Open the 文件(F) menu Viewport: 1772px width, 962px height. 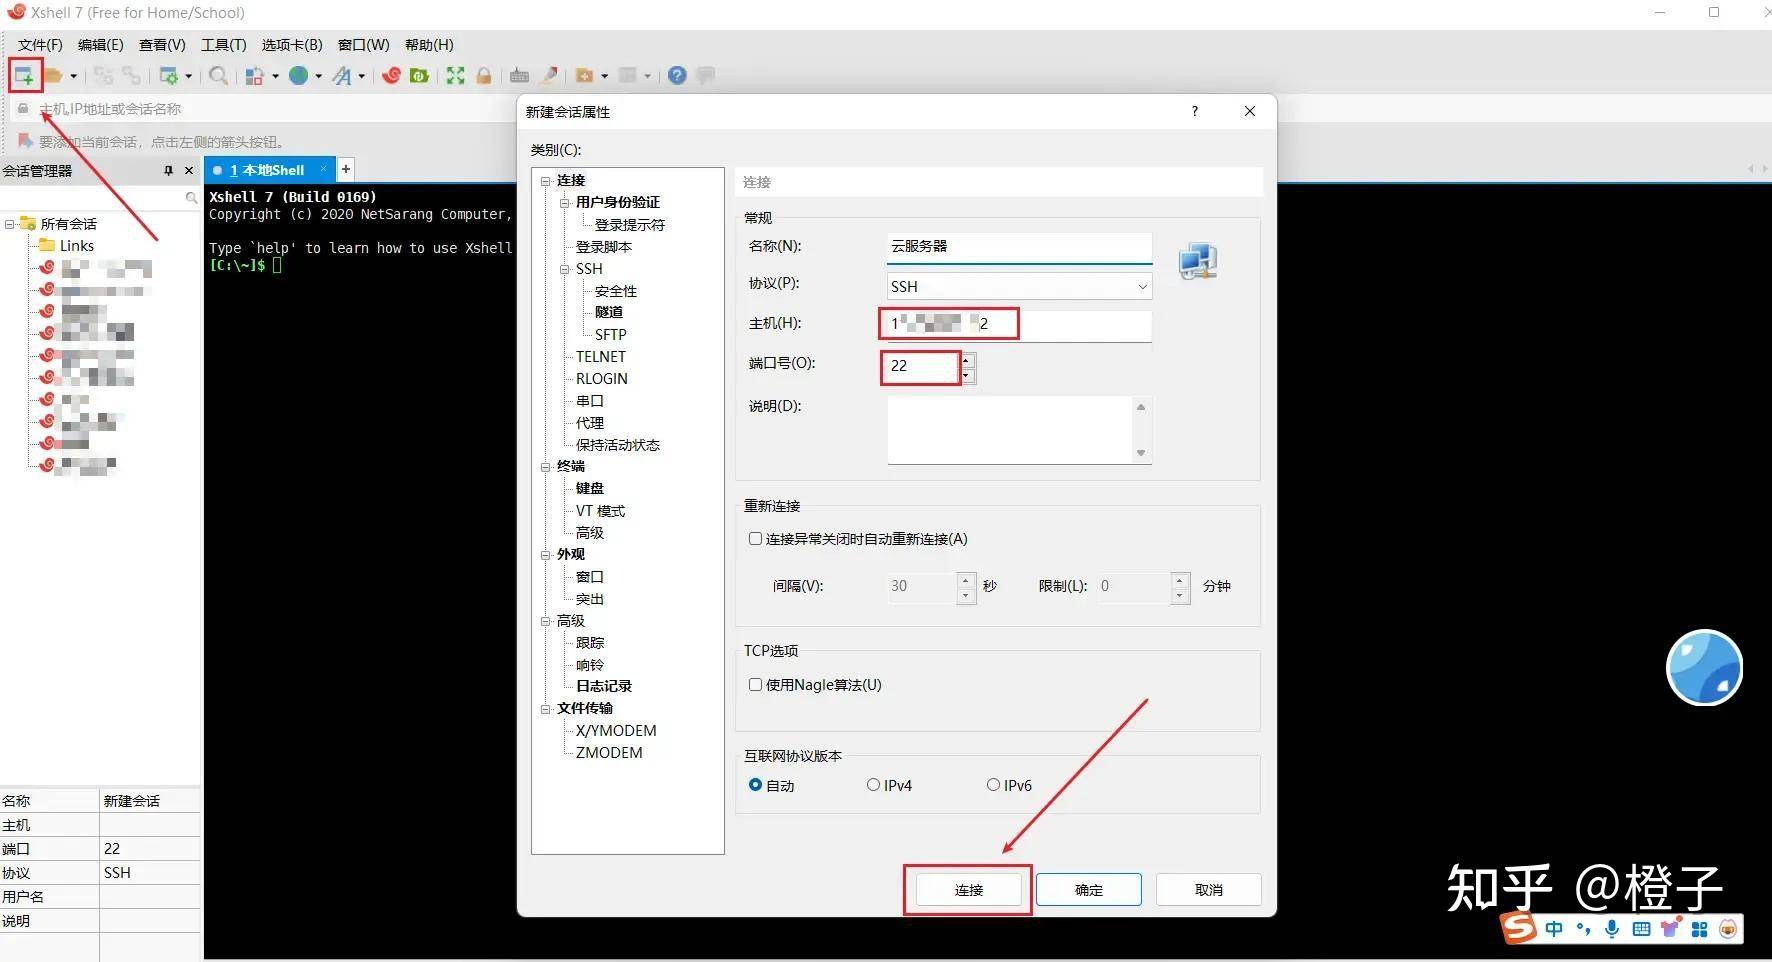[x=40, y=45]
